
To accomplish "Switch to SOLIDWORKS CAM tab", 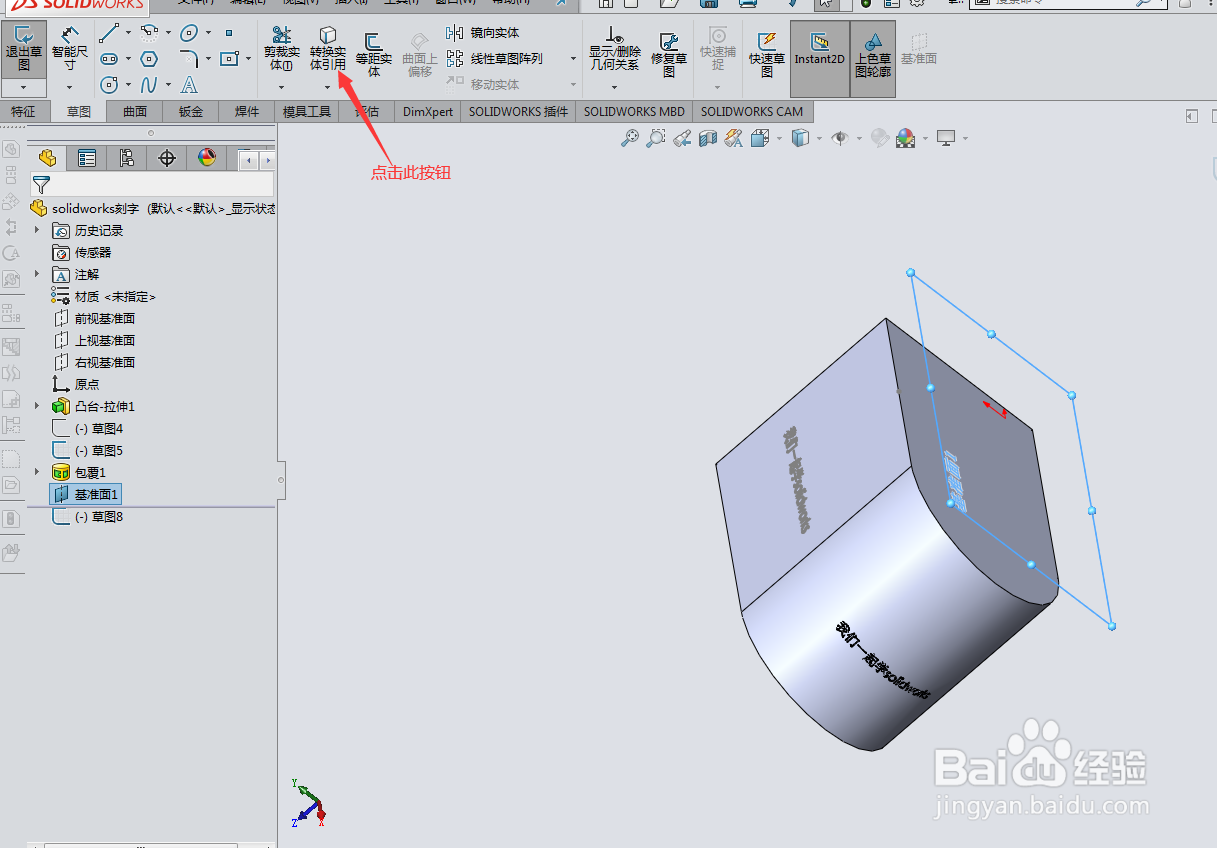I will tap(751, 112).
